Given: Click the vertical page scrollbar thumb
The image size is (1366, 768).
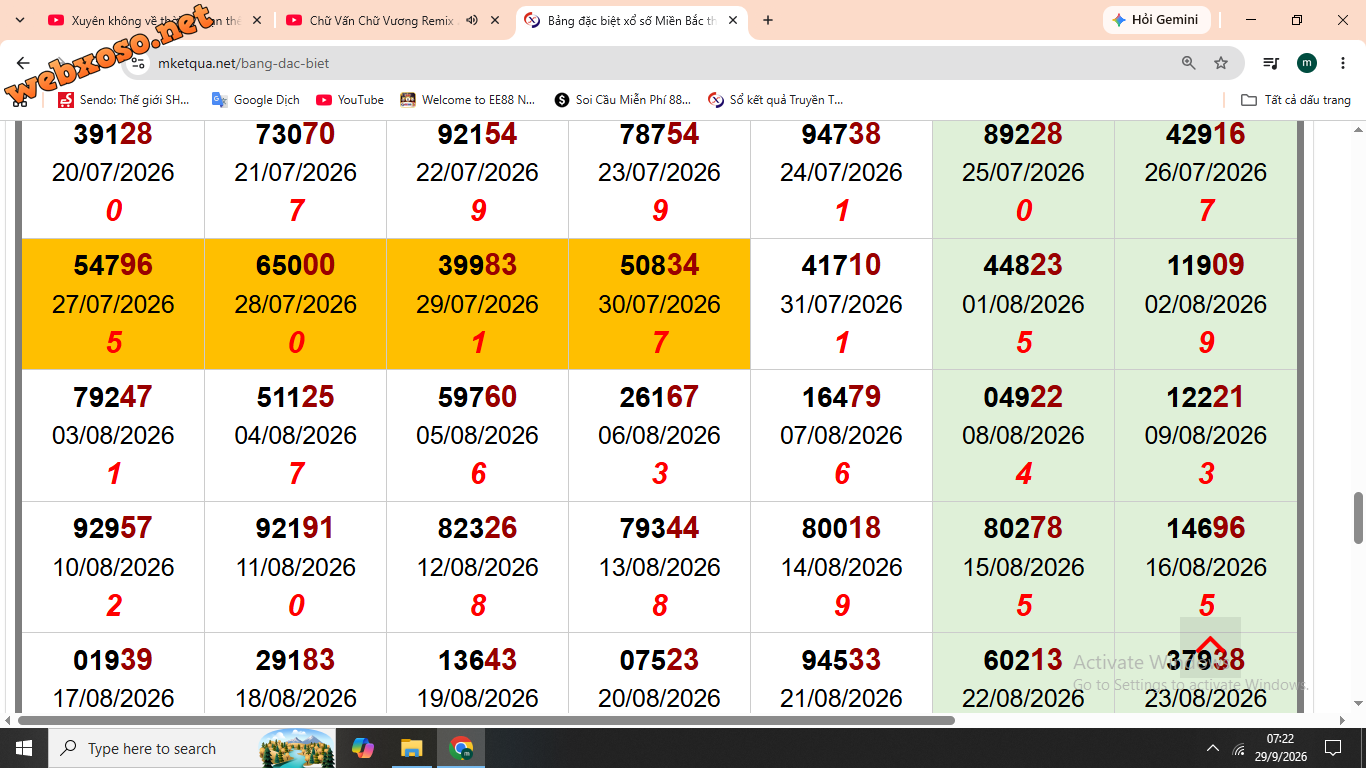Looking at the screenshot, I should coord(1358,518).
